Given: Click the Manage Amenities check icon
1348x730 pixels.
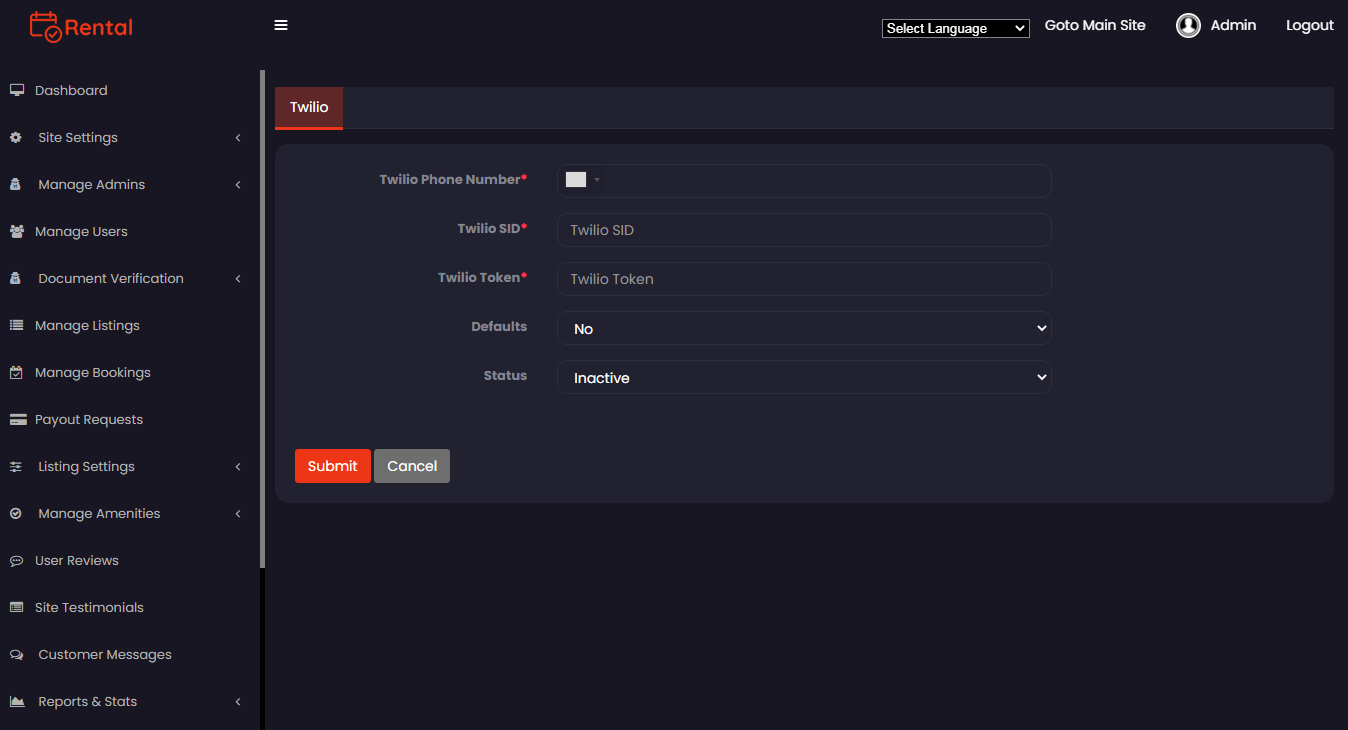Looking at the screenshot, I should (16, 513).
